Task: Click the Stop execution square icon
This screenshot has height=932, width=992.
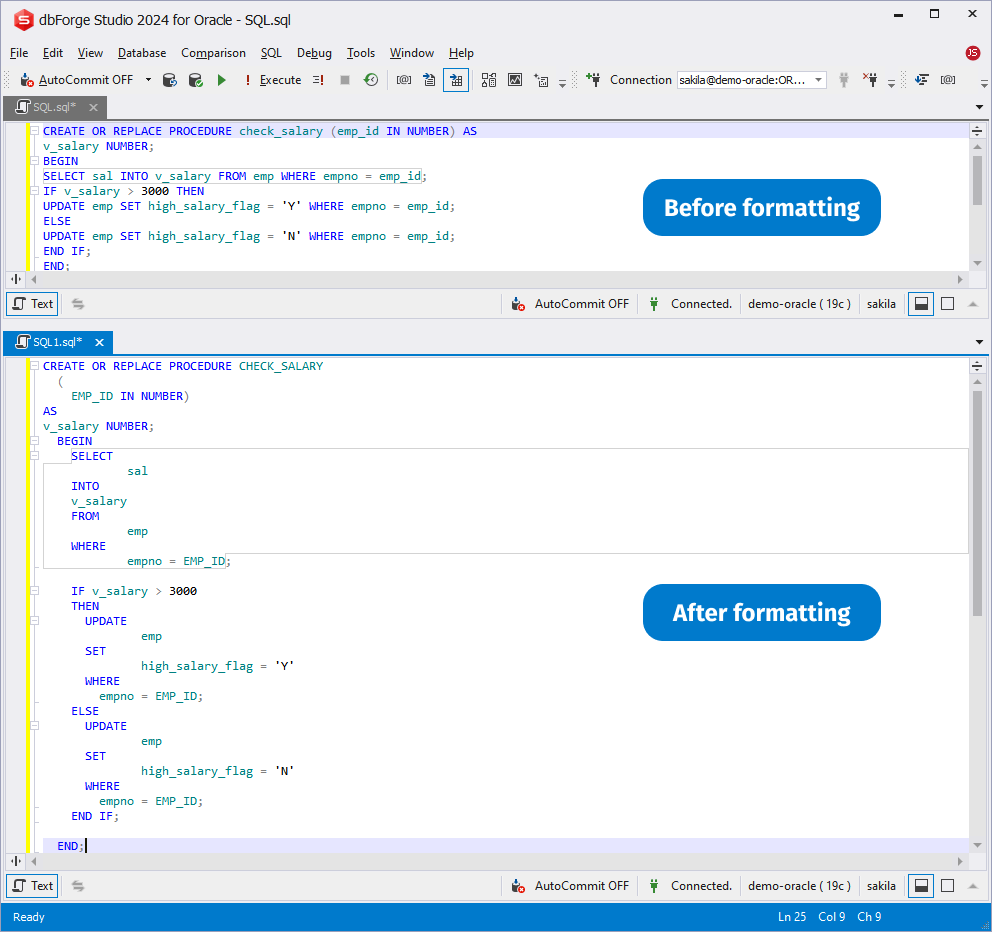Action: [x=345, y=80]
